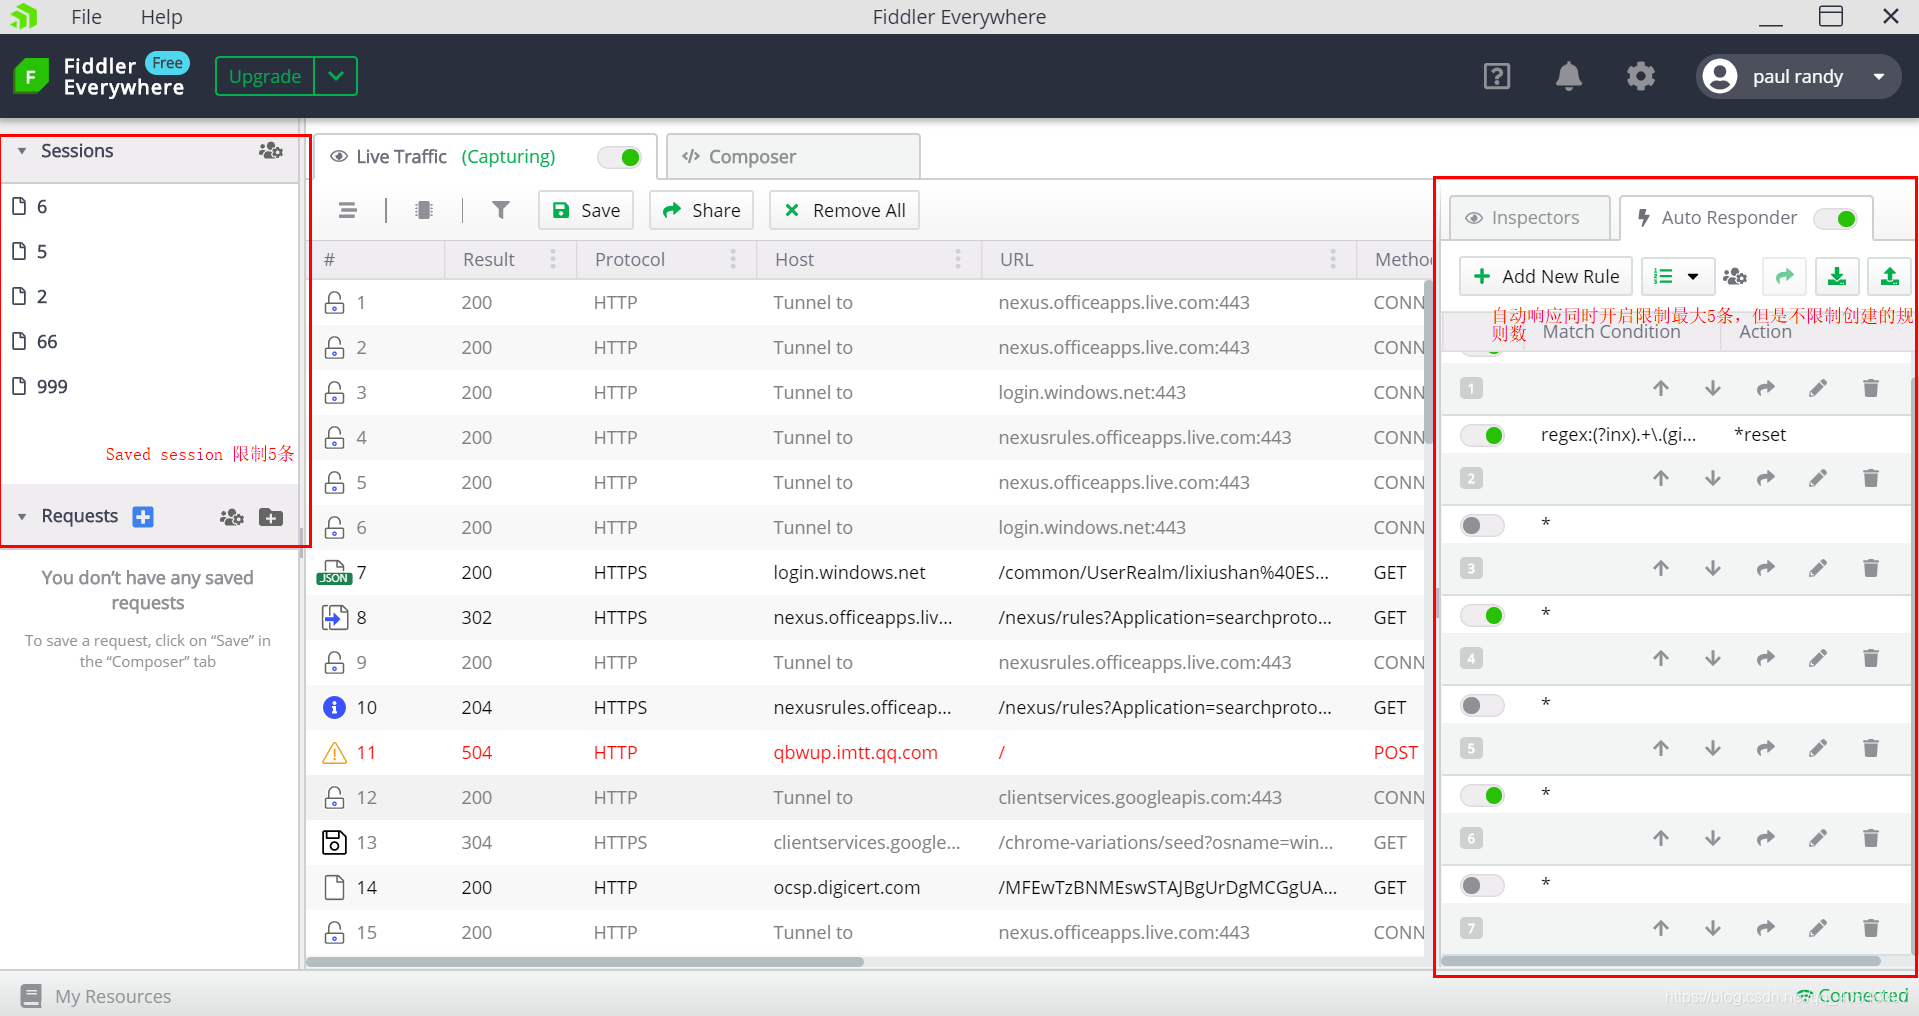Open URL column options menu
The width and height of the screenshot is (1919, 1016).
pos(1333,259)
